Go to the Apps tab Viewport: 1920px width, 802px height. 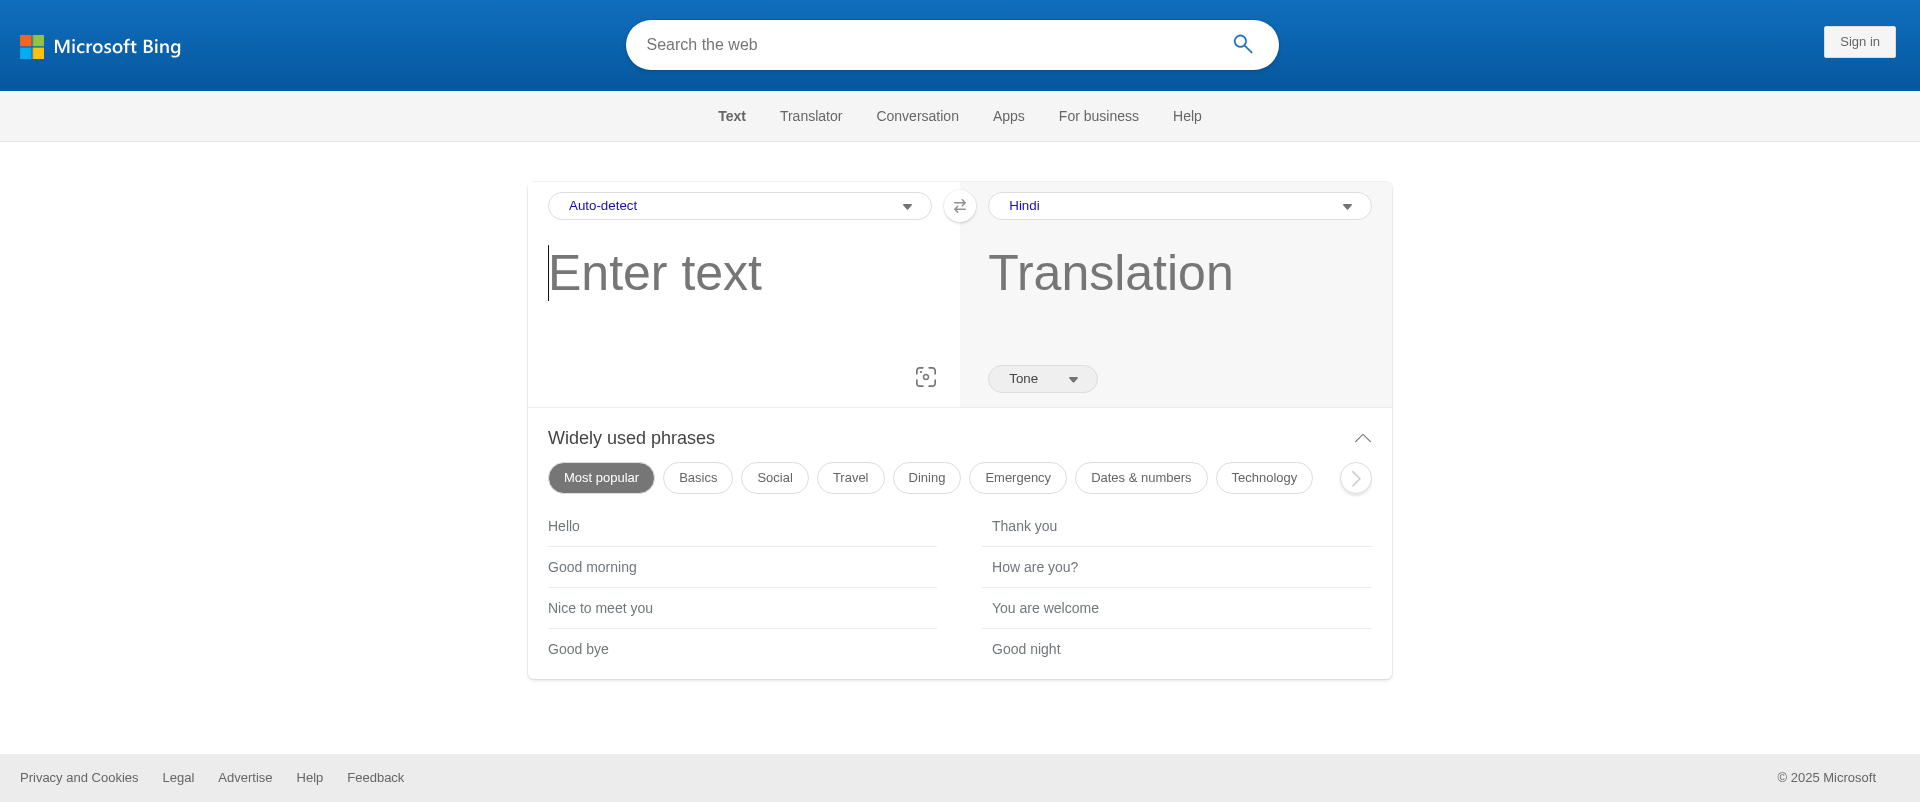1009,116
